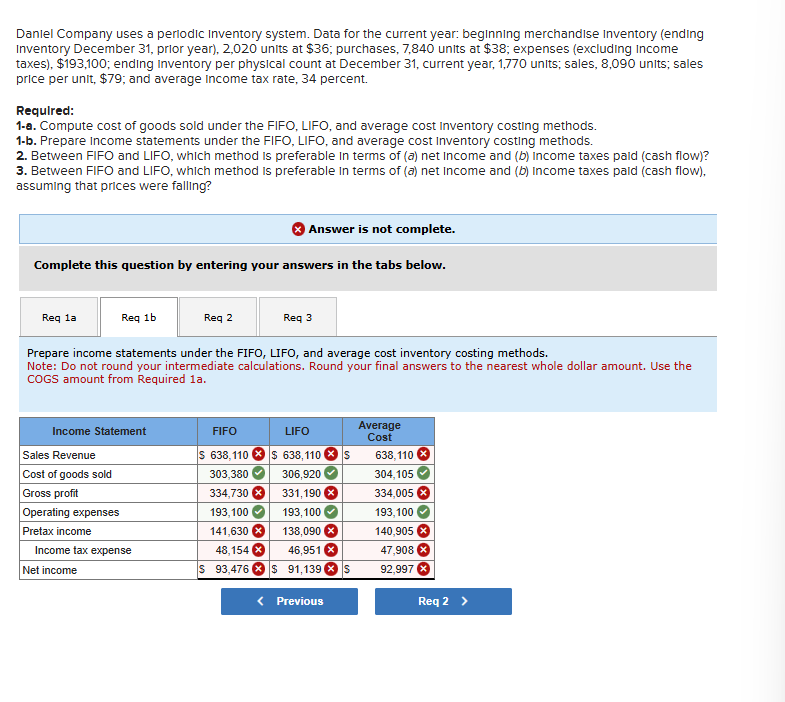Click the 'Net income' row label
The image size is (785, 702).
(x=50, y=570)
